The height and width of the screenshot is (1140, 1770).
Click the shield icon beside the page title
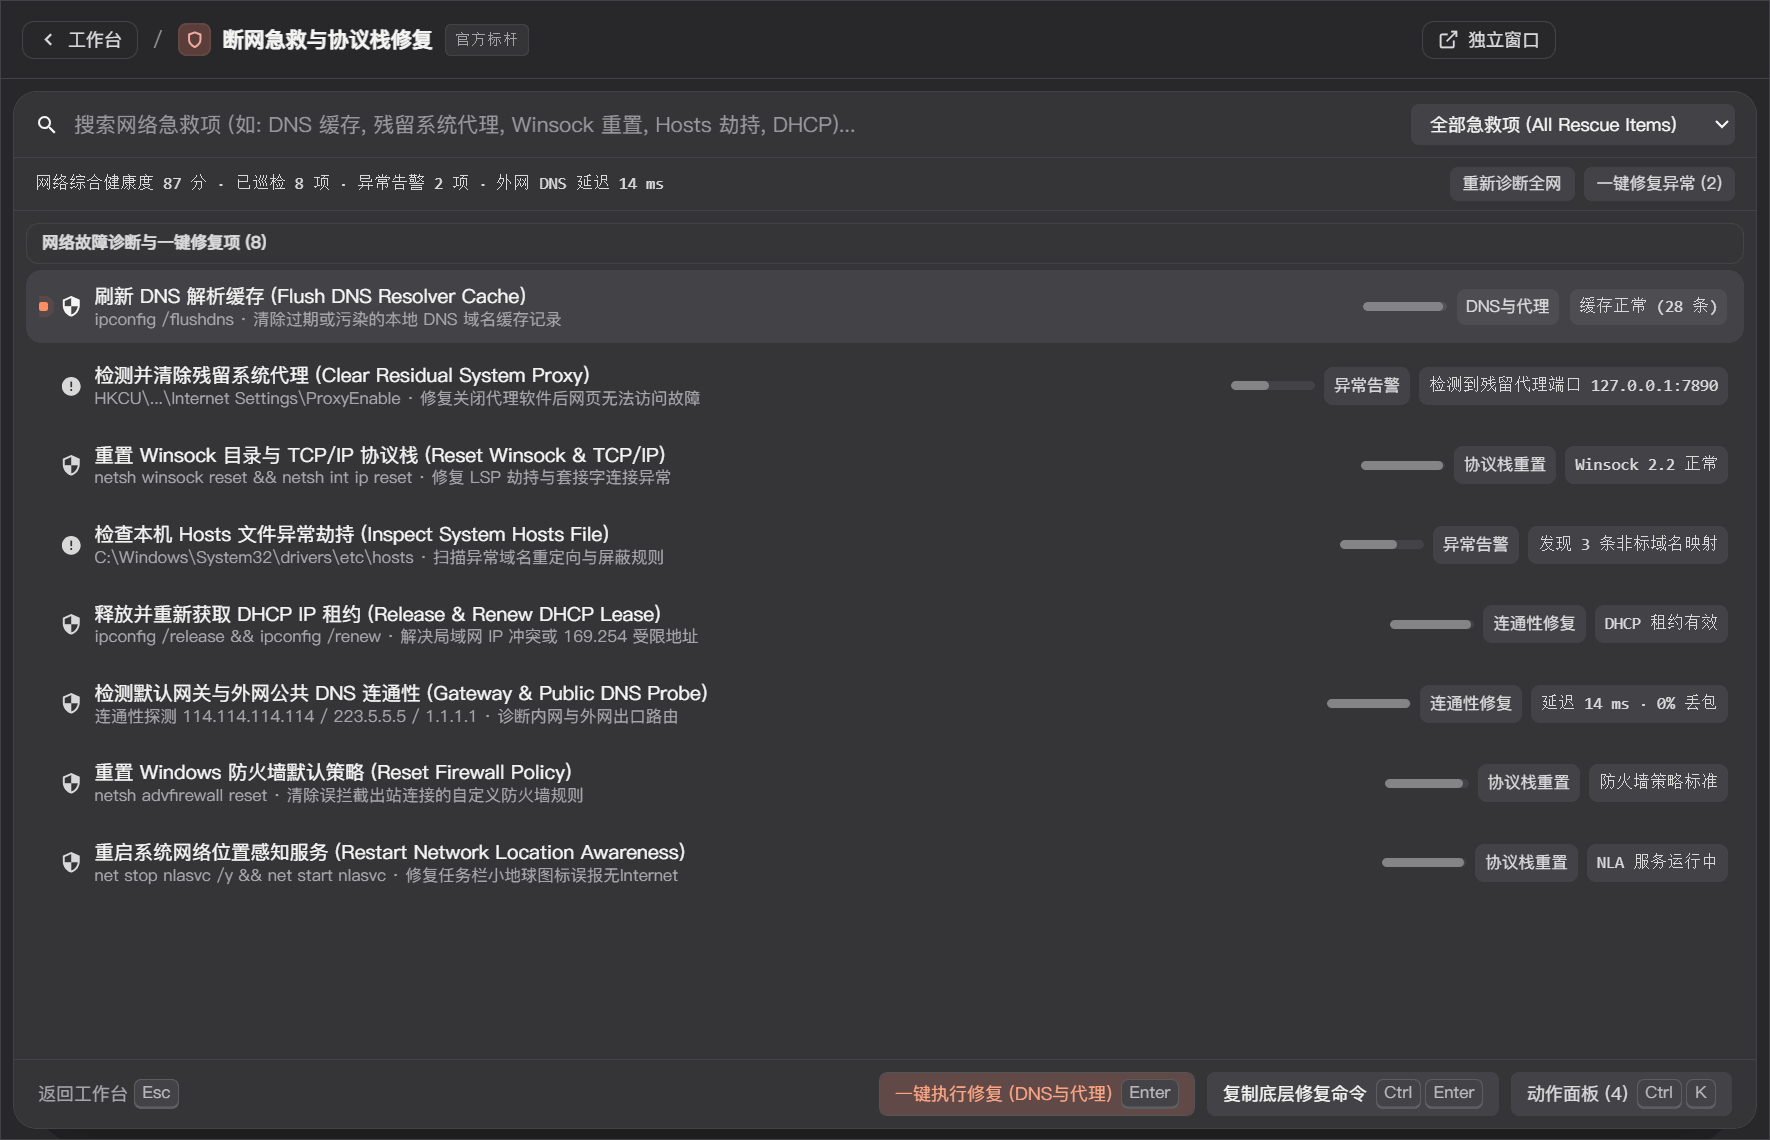point(194,40)
